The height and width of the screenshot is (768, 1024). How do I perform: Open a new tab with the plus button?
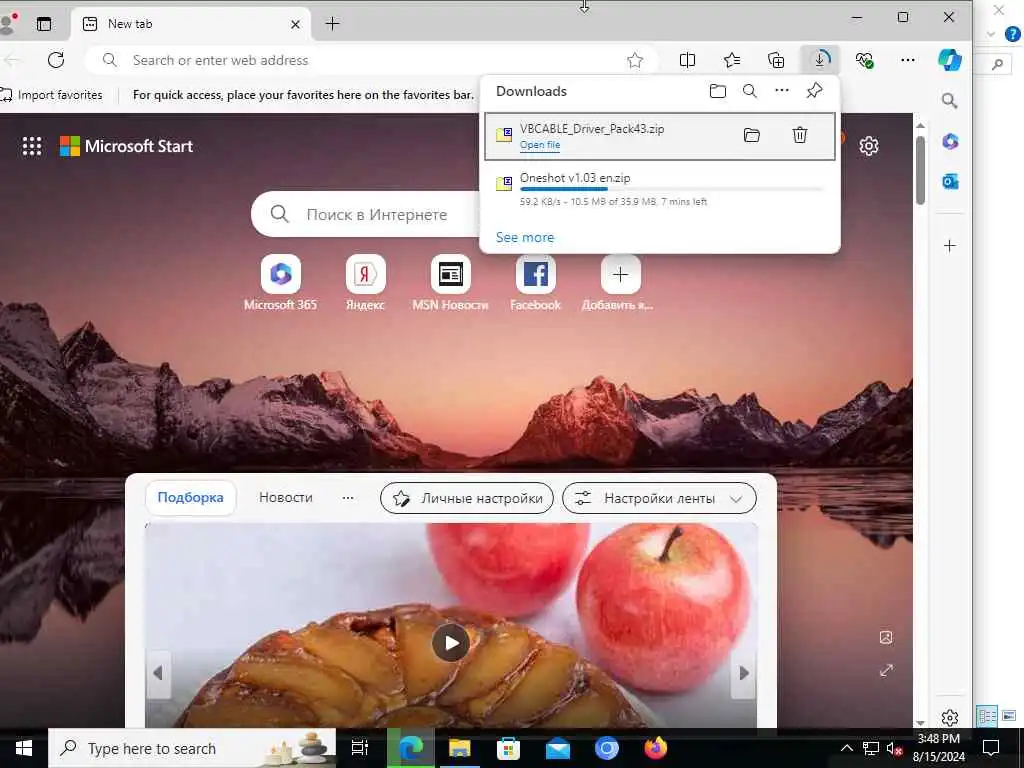pos(332,24)
